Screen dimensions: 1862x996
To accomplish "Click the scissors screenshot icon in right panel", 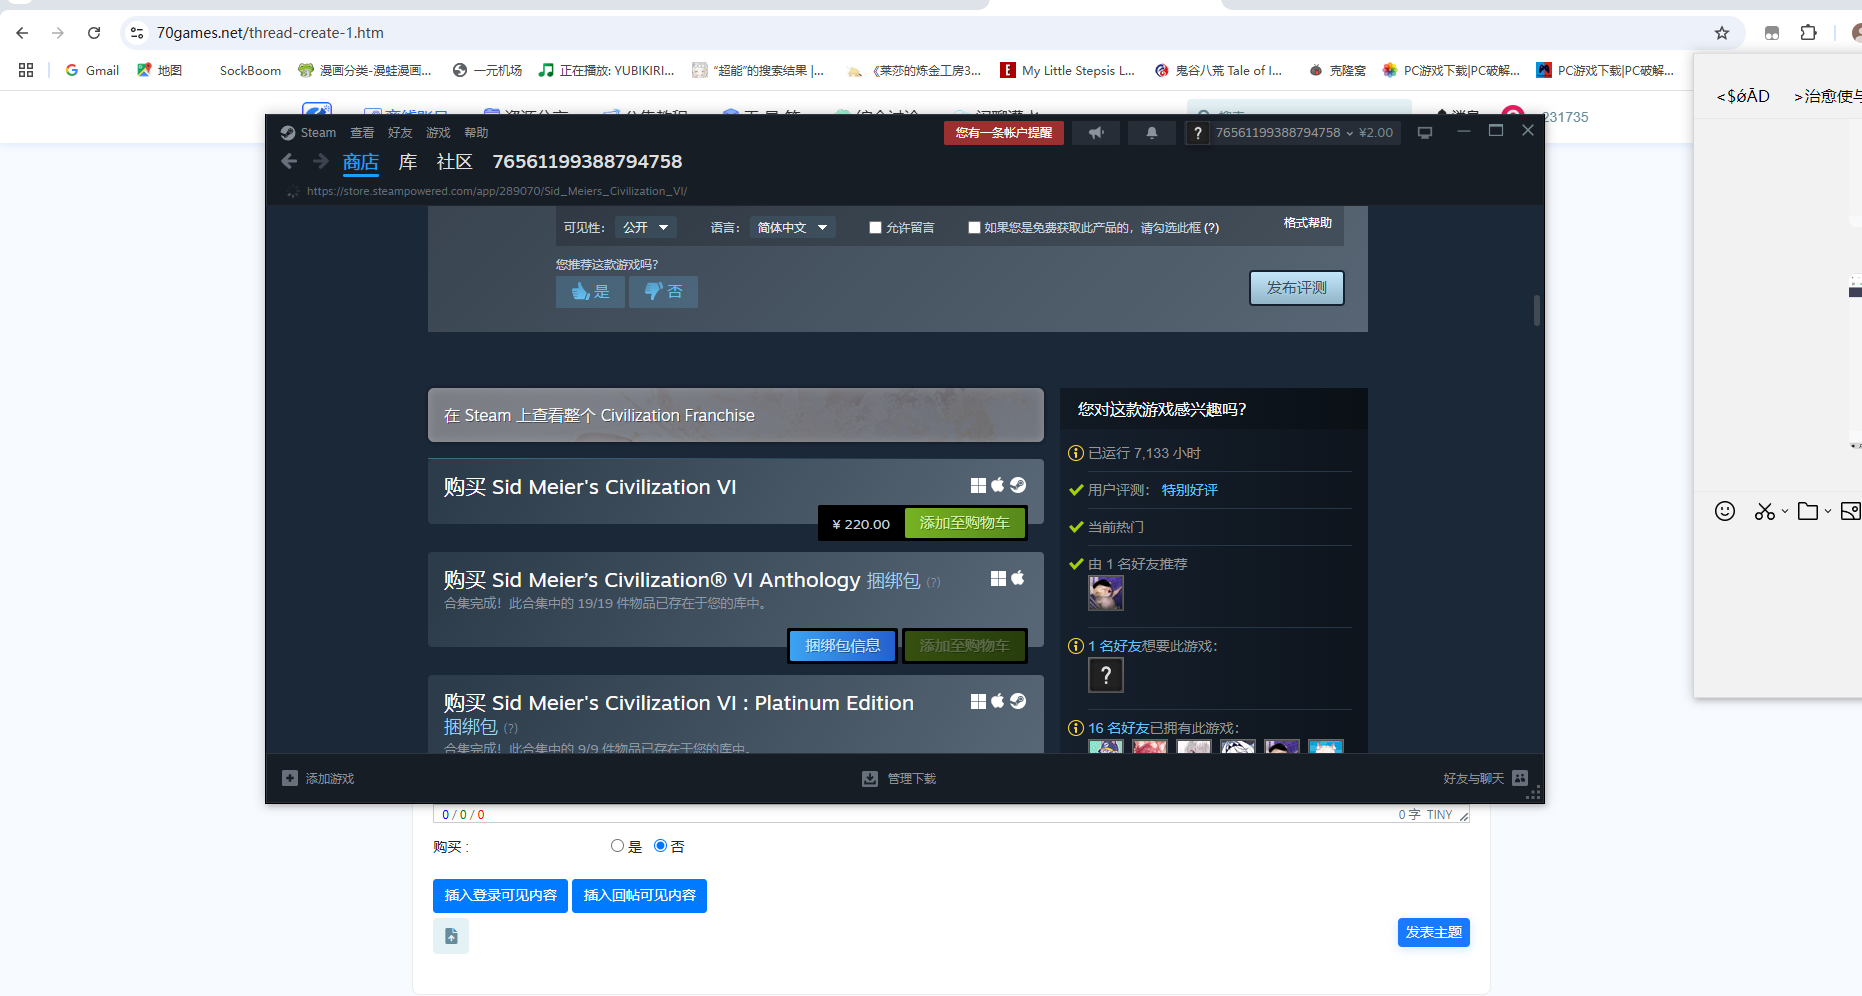I will click(1764, 511).
